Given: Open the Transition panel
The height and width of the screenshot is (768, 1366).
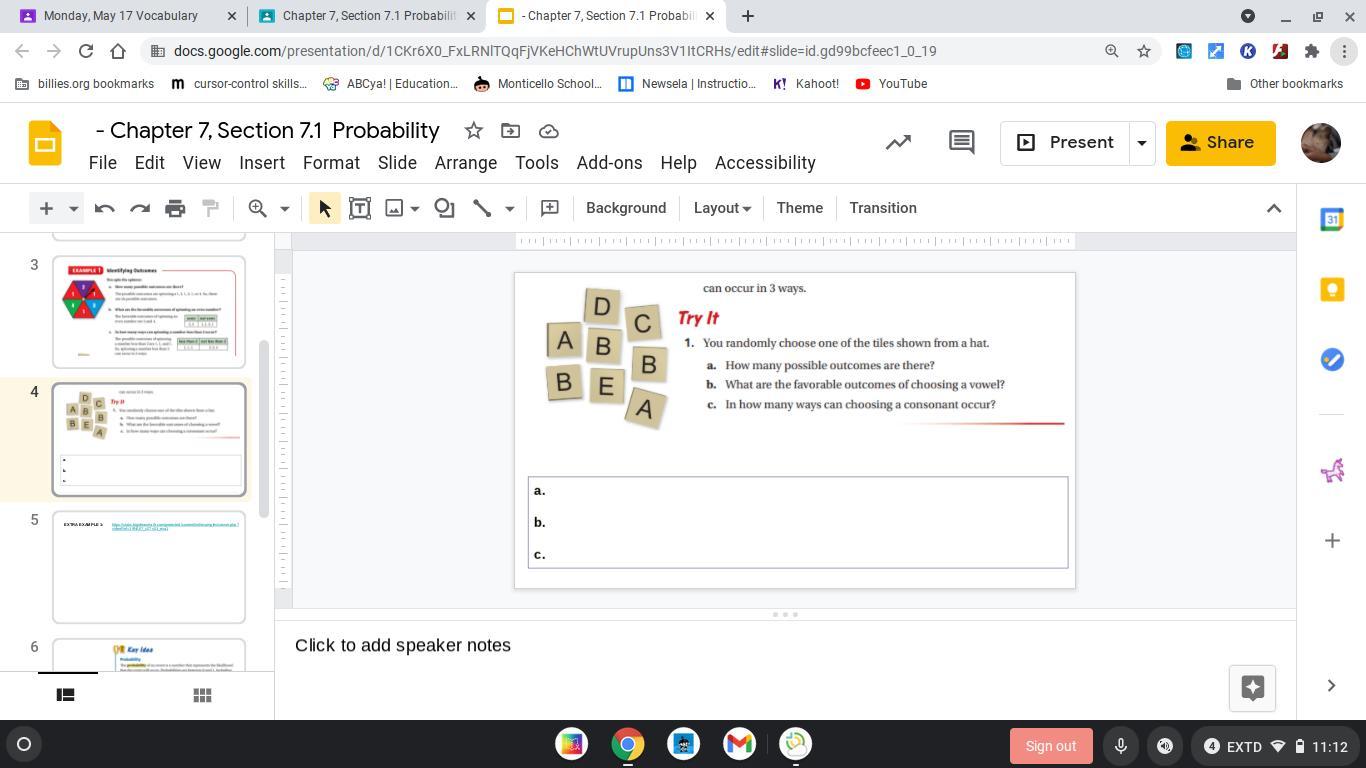Looking at the screenshot, I should [x=883, y=208].
